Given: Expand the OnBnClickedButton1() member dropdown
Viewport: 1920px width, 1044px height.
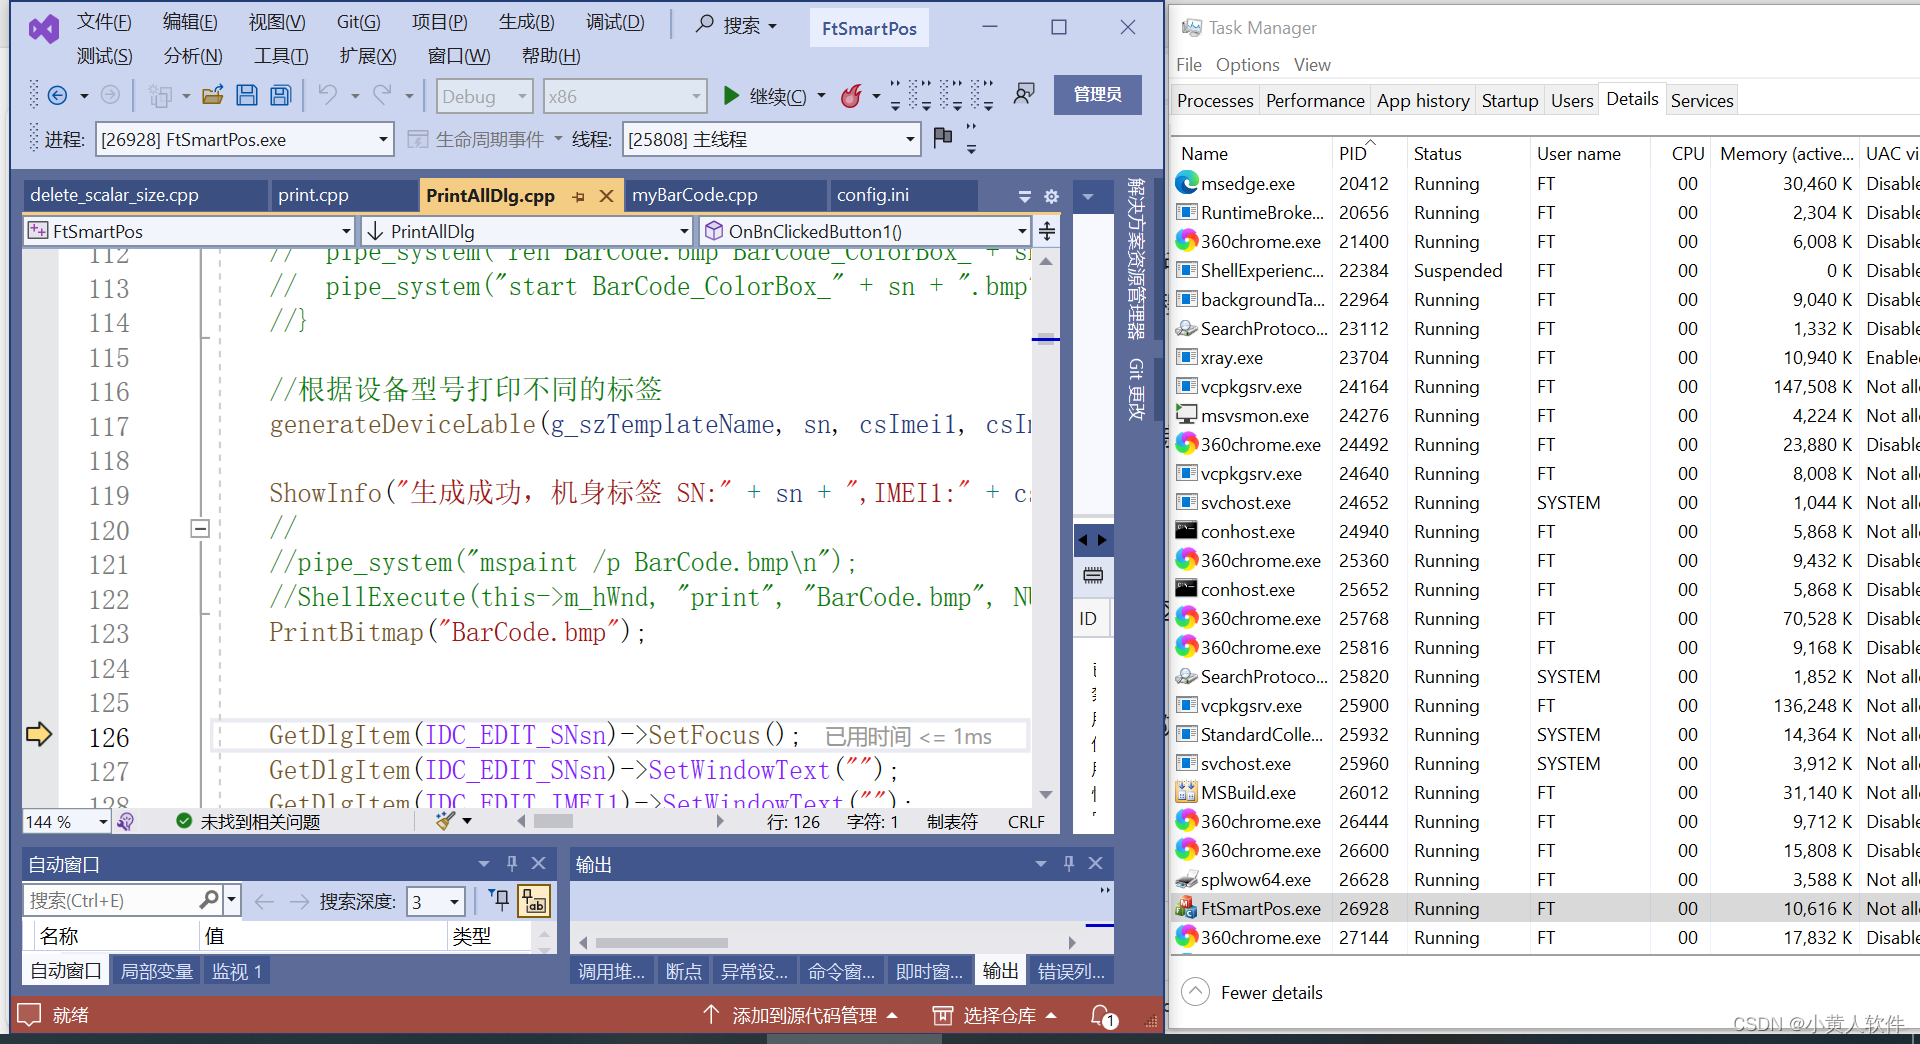Looking at the screenshot, I should pyautogui.click(x=864, y=231).
